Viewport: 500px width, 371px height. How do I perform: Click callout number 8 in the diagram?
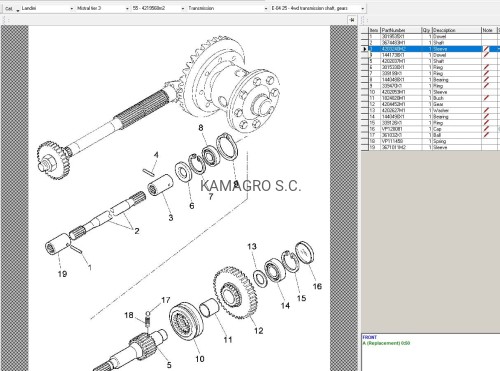click(201, 128)
